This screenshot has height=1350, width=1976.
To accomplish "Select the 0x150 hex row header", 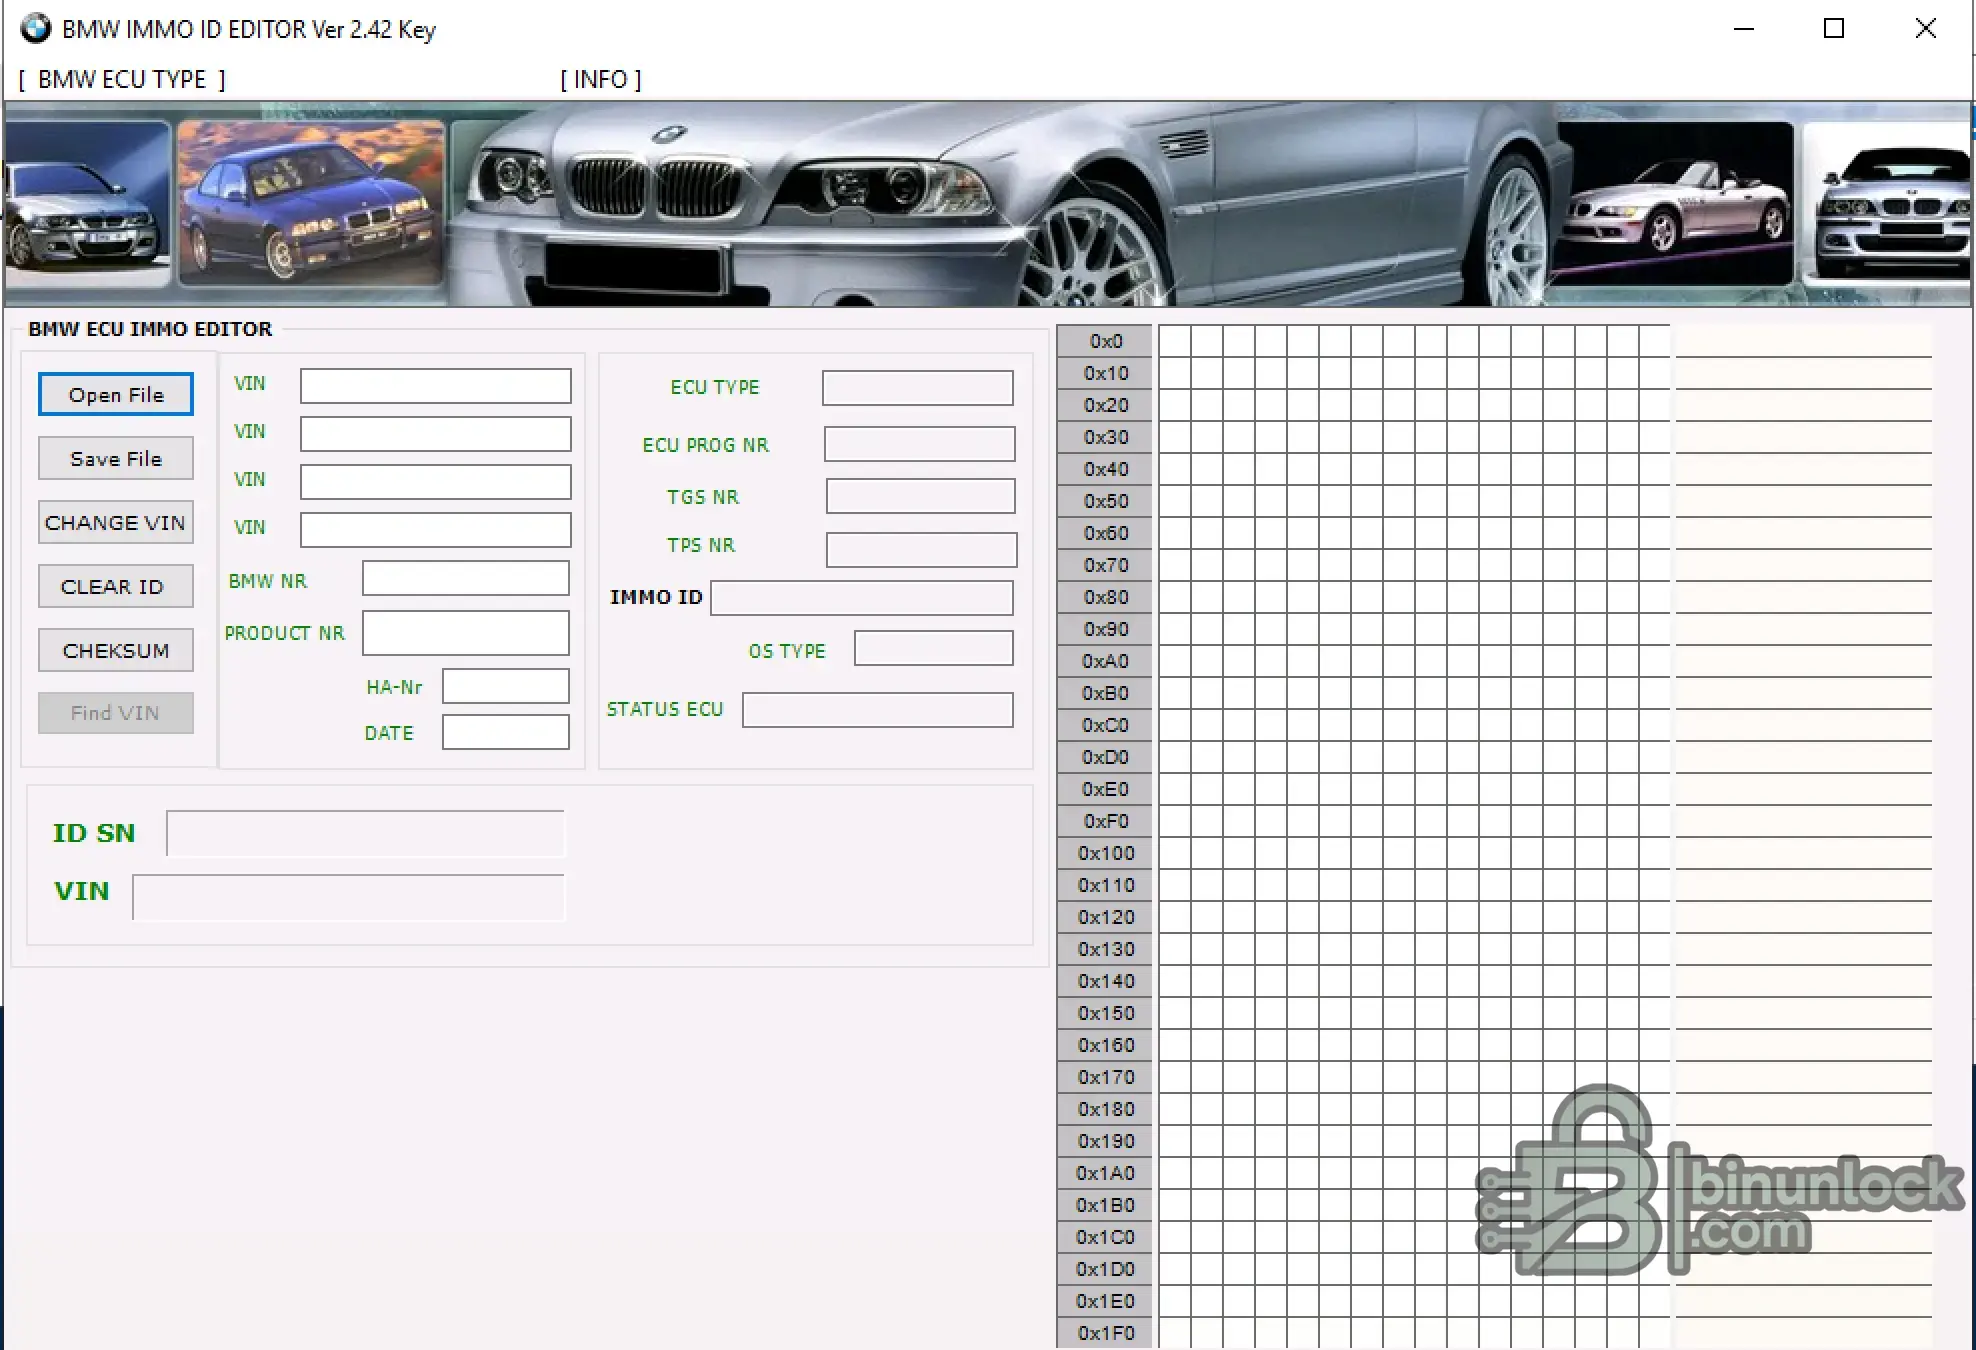I will tap(1105, 1013).
